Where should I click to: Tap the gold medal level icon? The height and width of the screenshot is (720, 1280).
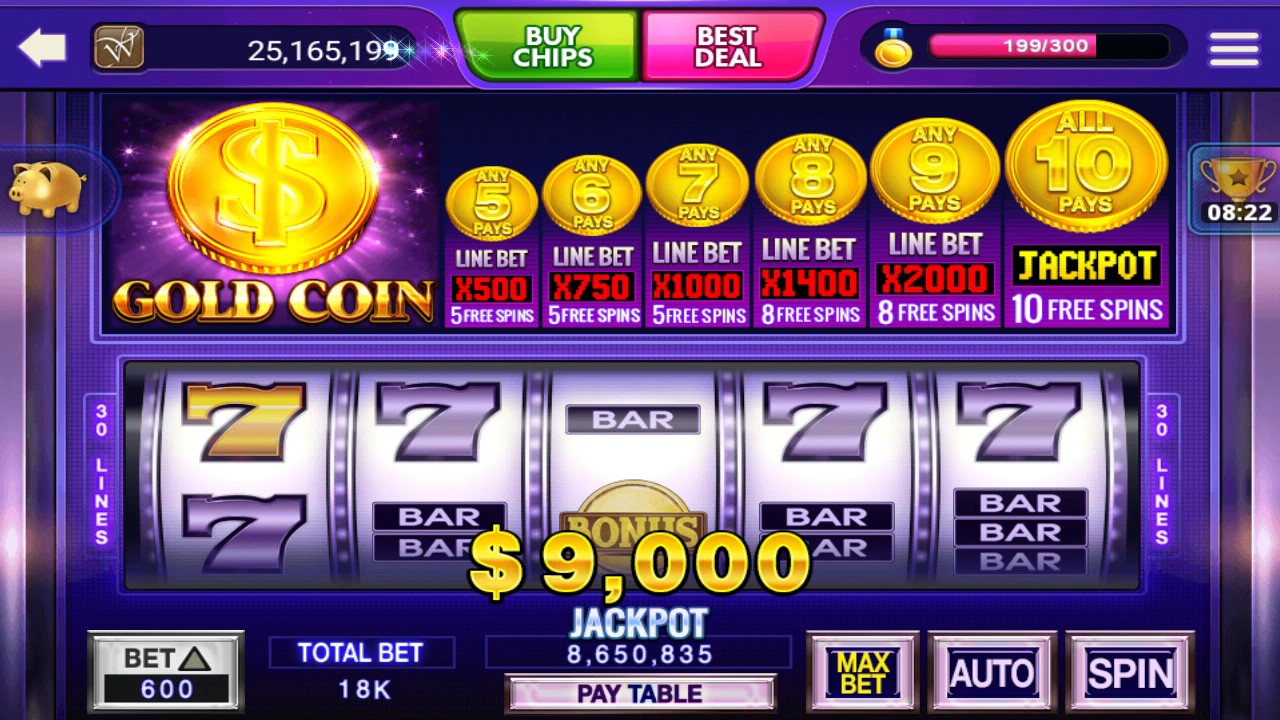click(x=893, y=47)
